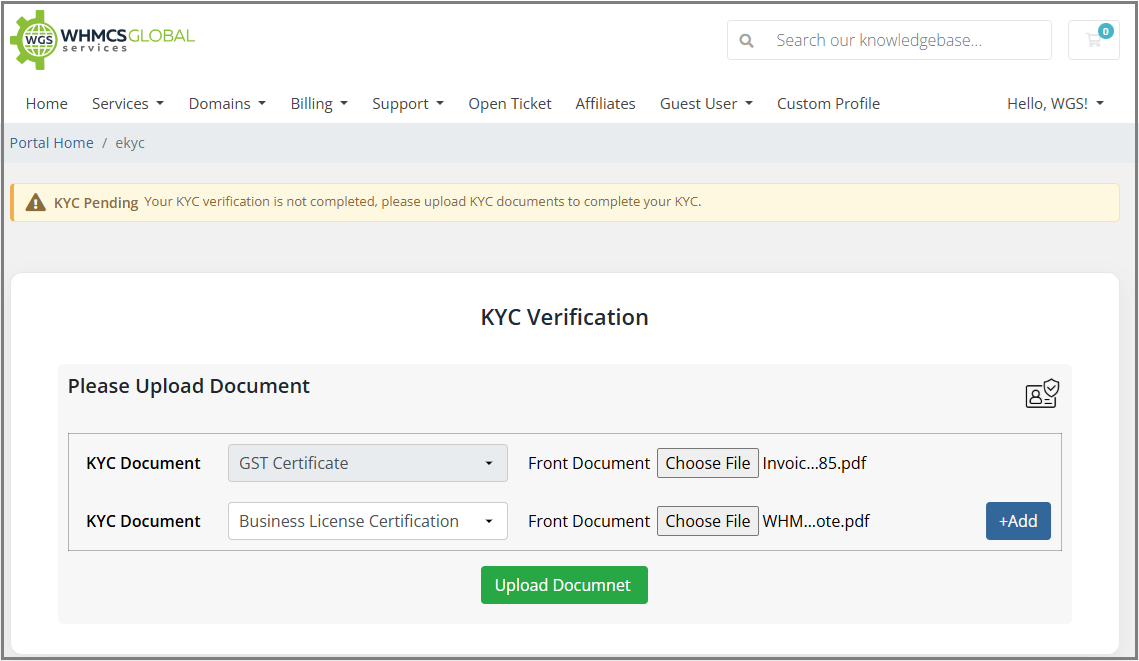The image size is (1139, 661).
Task: Open the Custom Profile menu item
Action: [x=828, y=104]
